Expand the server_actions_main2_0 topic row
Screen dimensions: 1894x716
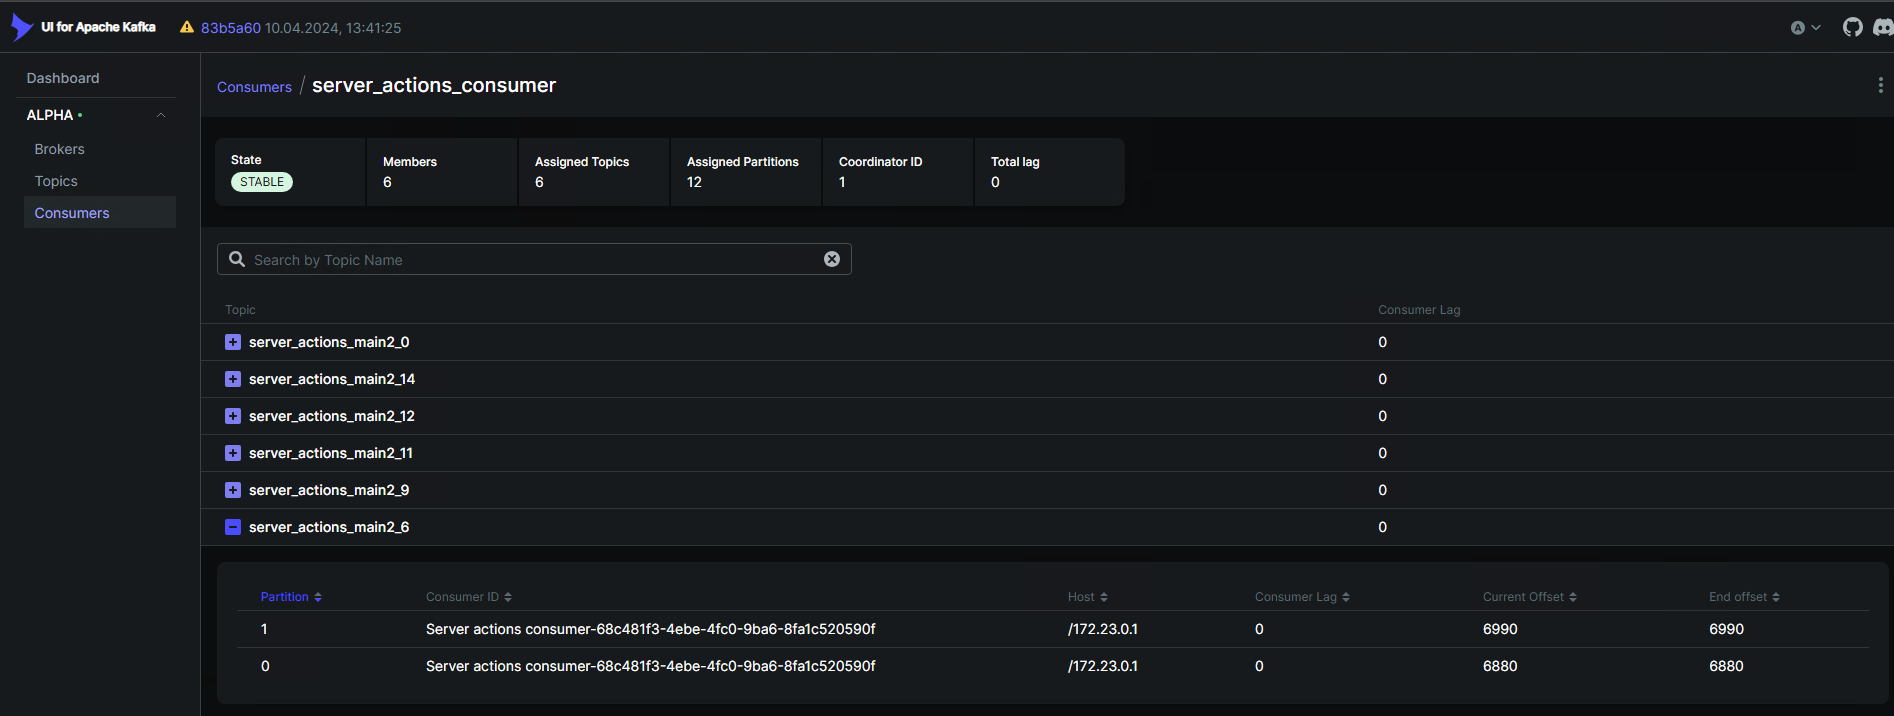233,342
